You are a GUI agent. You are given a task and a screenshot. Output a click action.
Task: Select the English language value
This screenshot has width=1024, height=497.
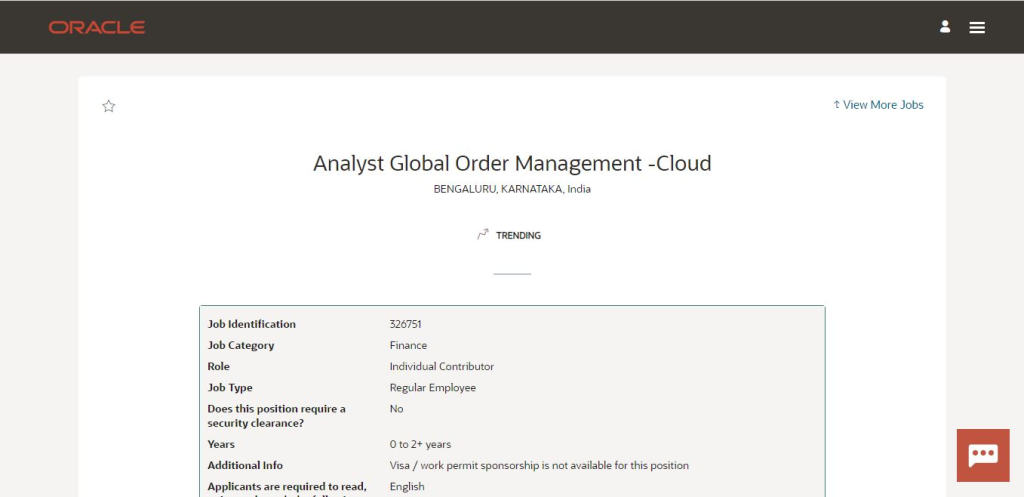(407, 487)
